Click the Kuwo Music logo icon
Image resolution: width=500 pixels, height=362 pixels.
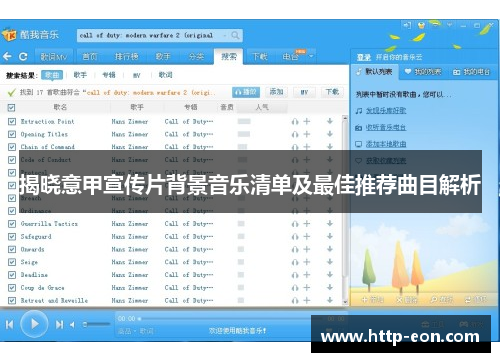pyautogui.click(x=9, y=35)
